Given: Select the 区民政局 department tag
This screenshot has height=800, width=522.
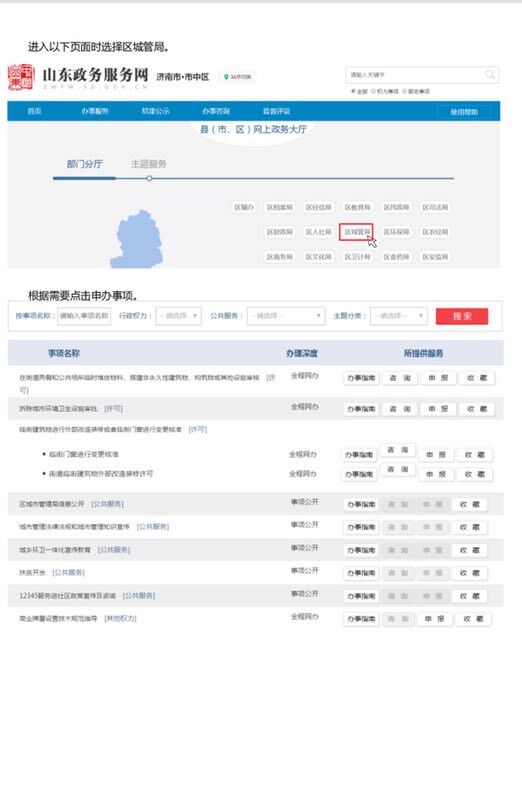Looking at the screenshot, I should (x=396, y=207).
